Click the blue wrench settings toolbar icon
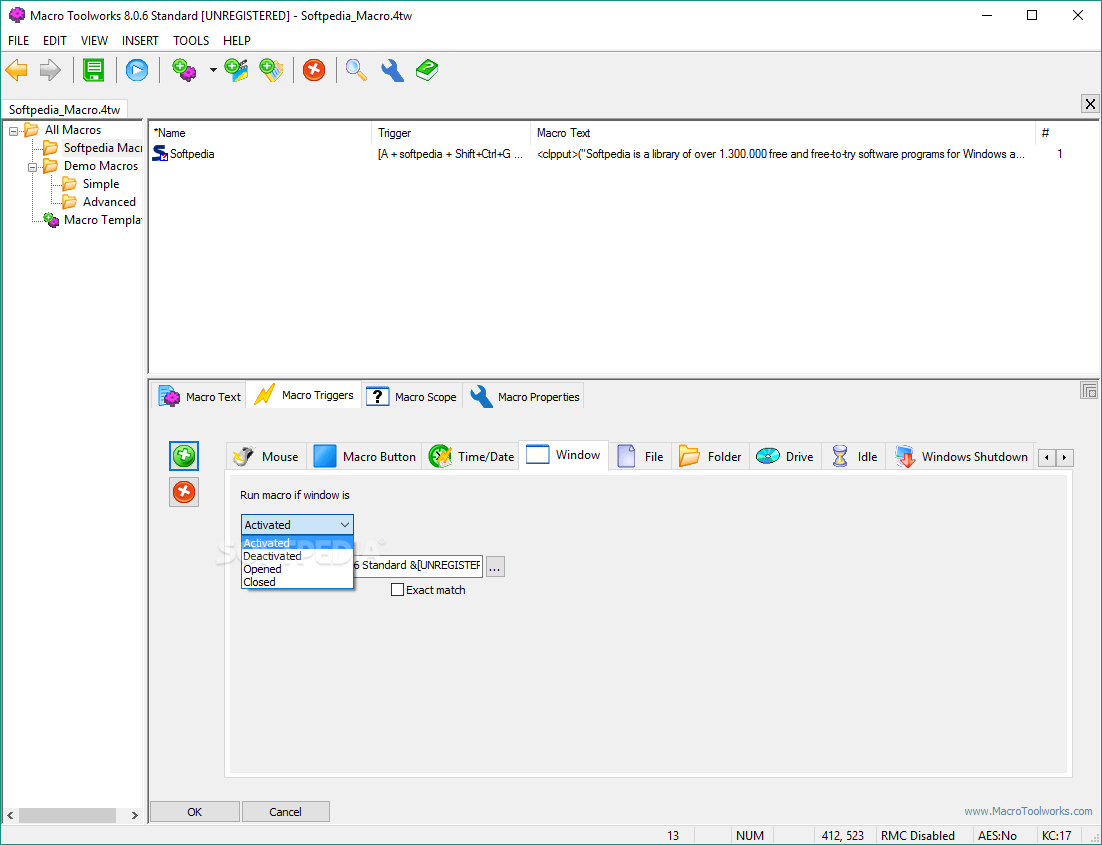1102x845 pixels. (392, 70)
